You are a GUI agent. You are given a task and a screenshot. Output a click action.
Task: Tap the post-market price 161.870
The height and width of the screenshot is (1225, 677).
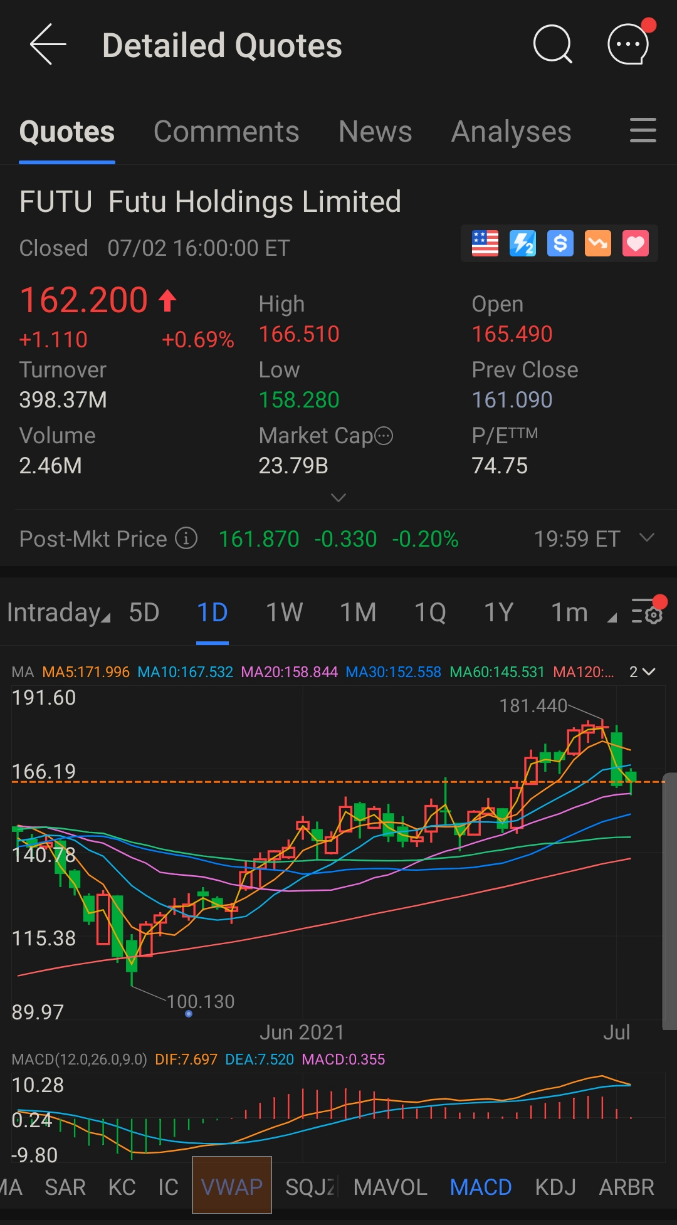[x=259, y=539]
